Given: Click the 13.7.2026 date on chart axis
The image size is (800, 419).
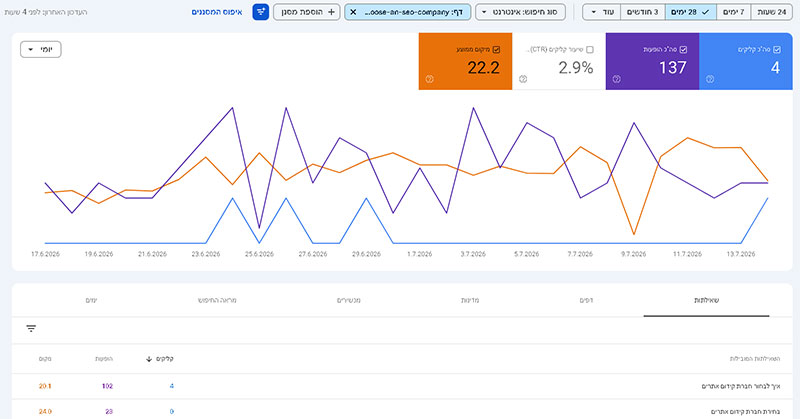Looking at the screenshot, I should tap(741, 254).
